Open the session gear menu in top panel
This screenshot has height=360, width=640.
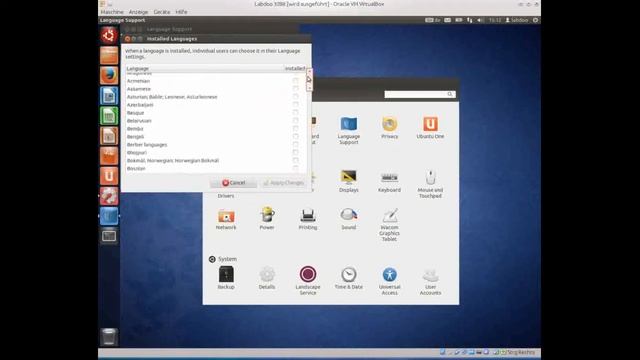tap(536, 20)
